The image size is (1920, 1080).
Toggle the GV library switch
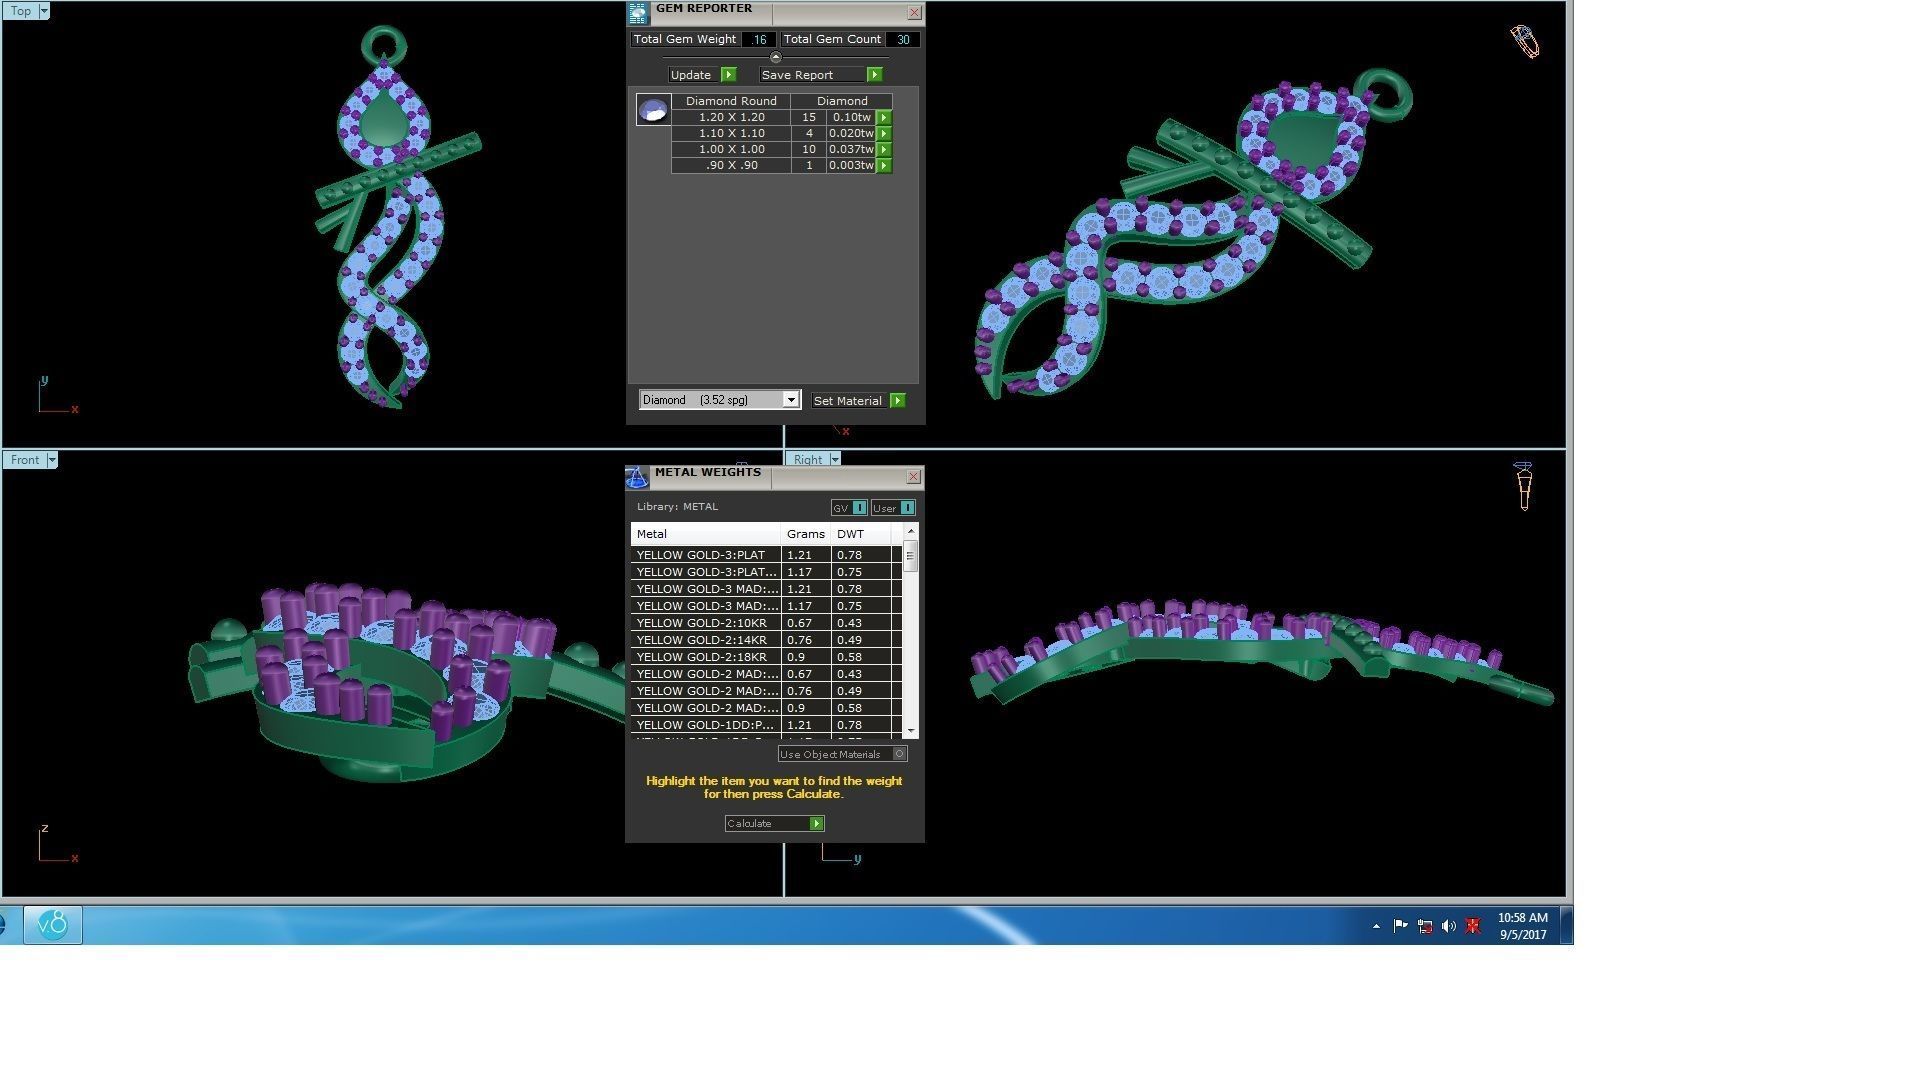point(859,508)
